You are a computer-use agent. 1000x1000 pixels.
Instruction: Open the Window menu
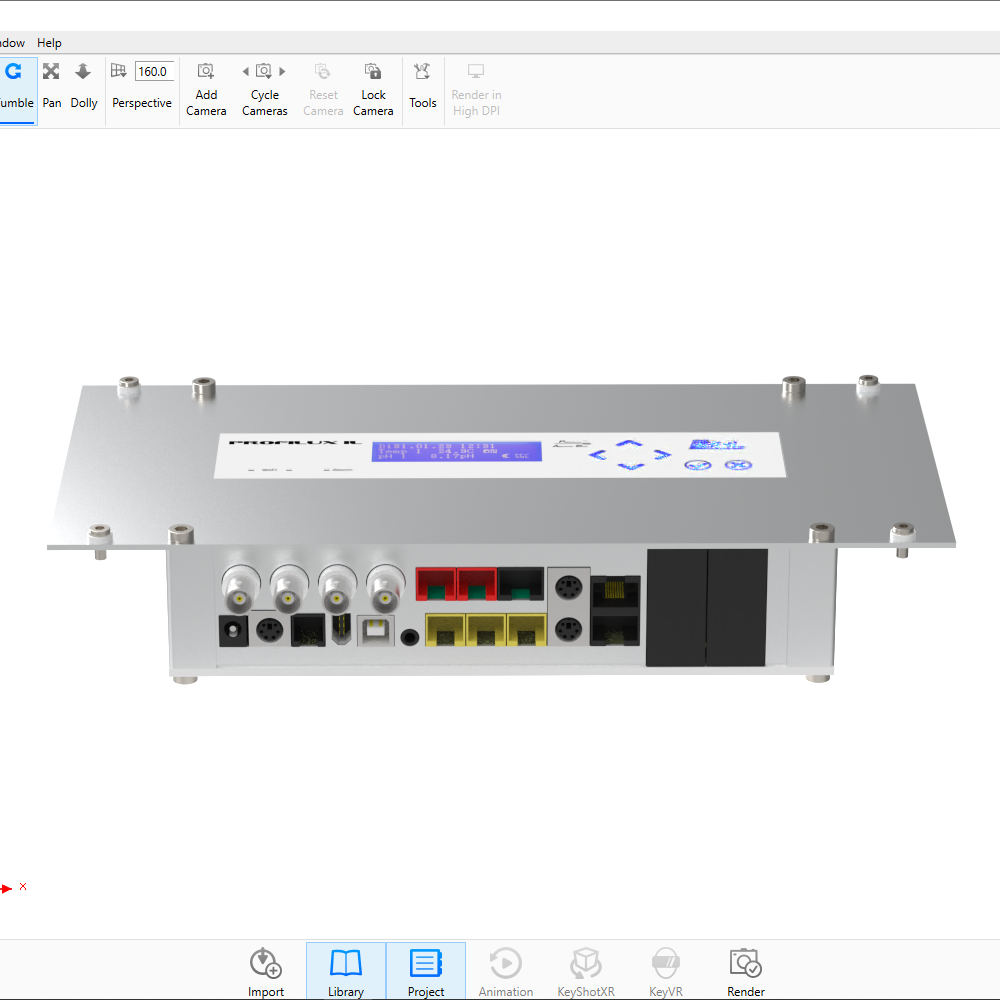click(10, 43)
